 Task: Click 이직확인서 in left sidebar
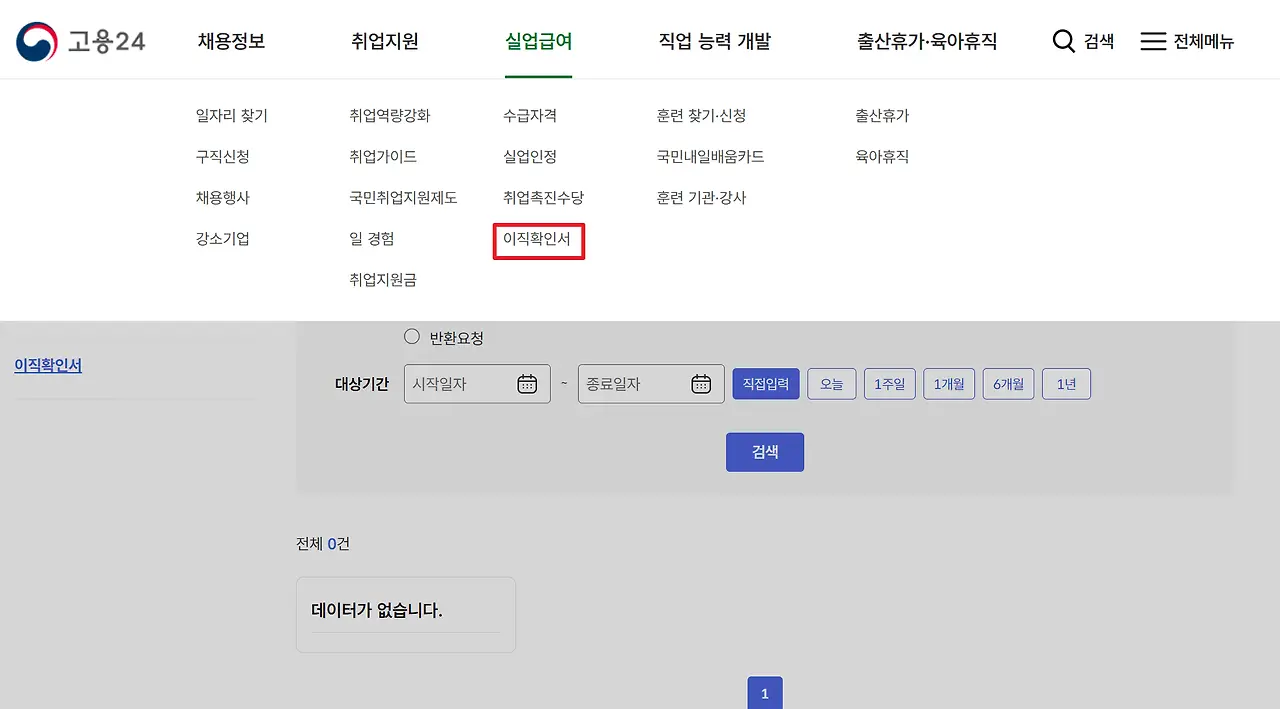[x=48, y=366]
